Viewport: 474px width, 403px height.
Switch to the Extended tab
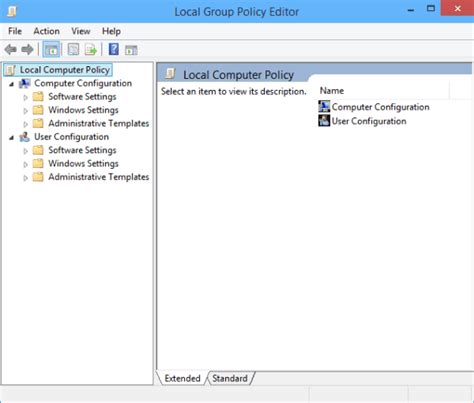click(x=182, y=378)
